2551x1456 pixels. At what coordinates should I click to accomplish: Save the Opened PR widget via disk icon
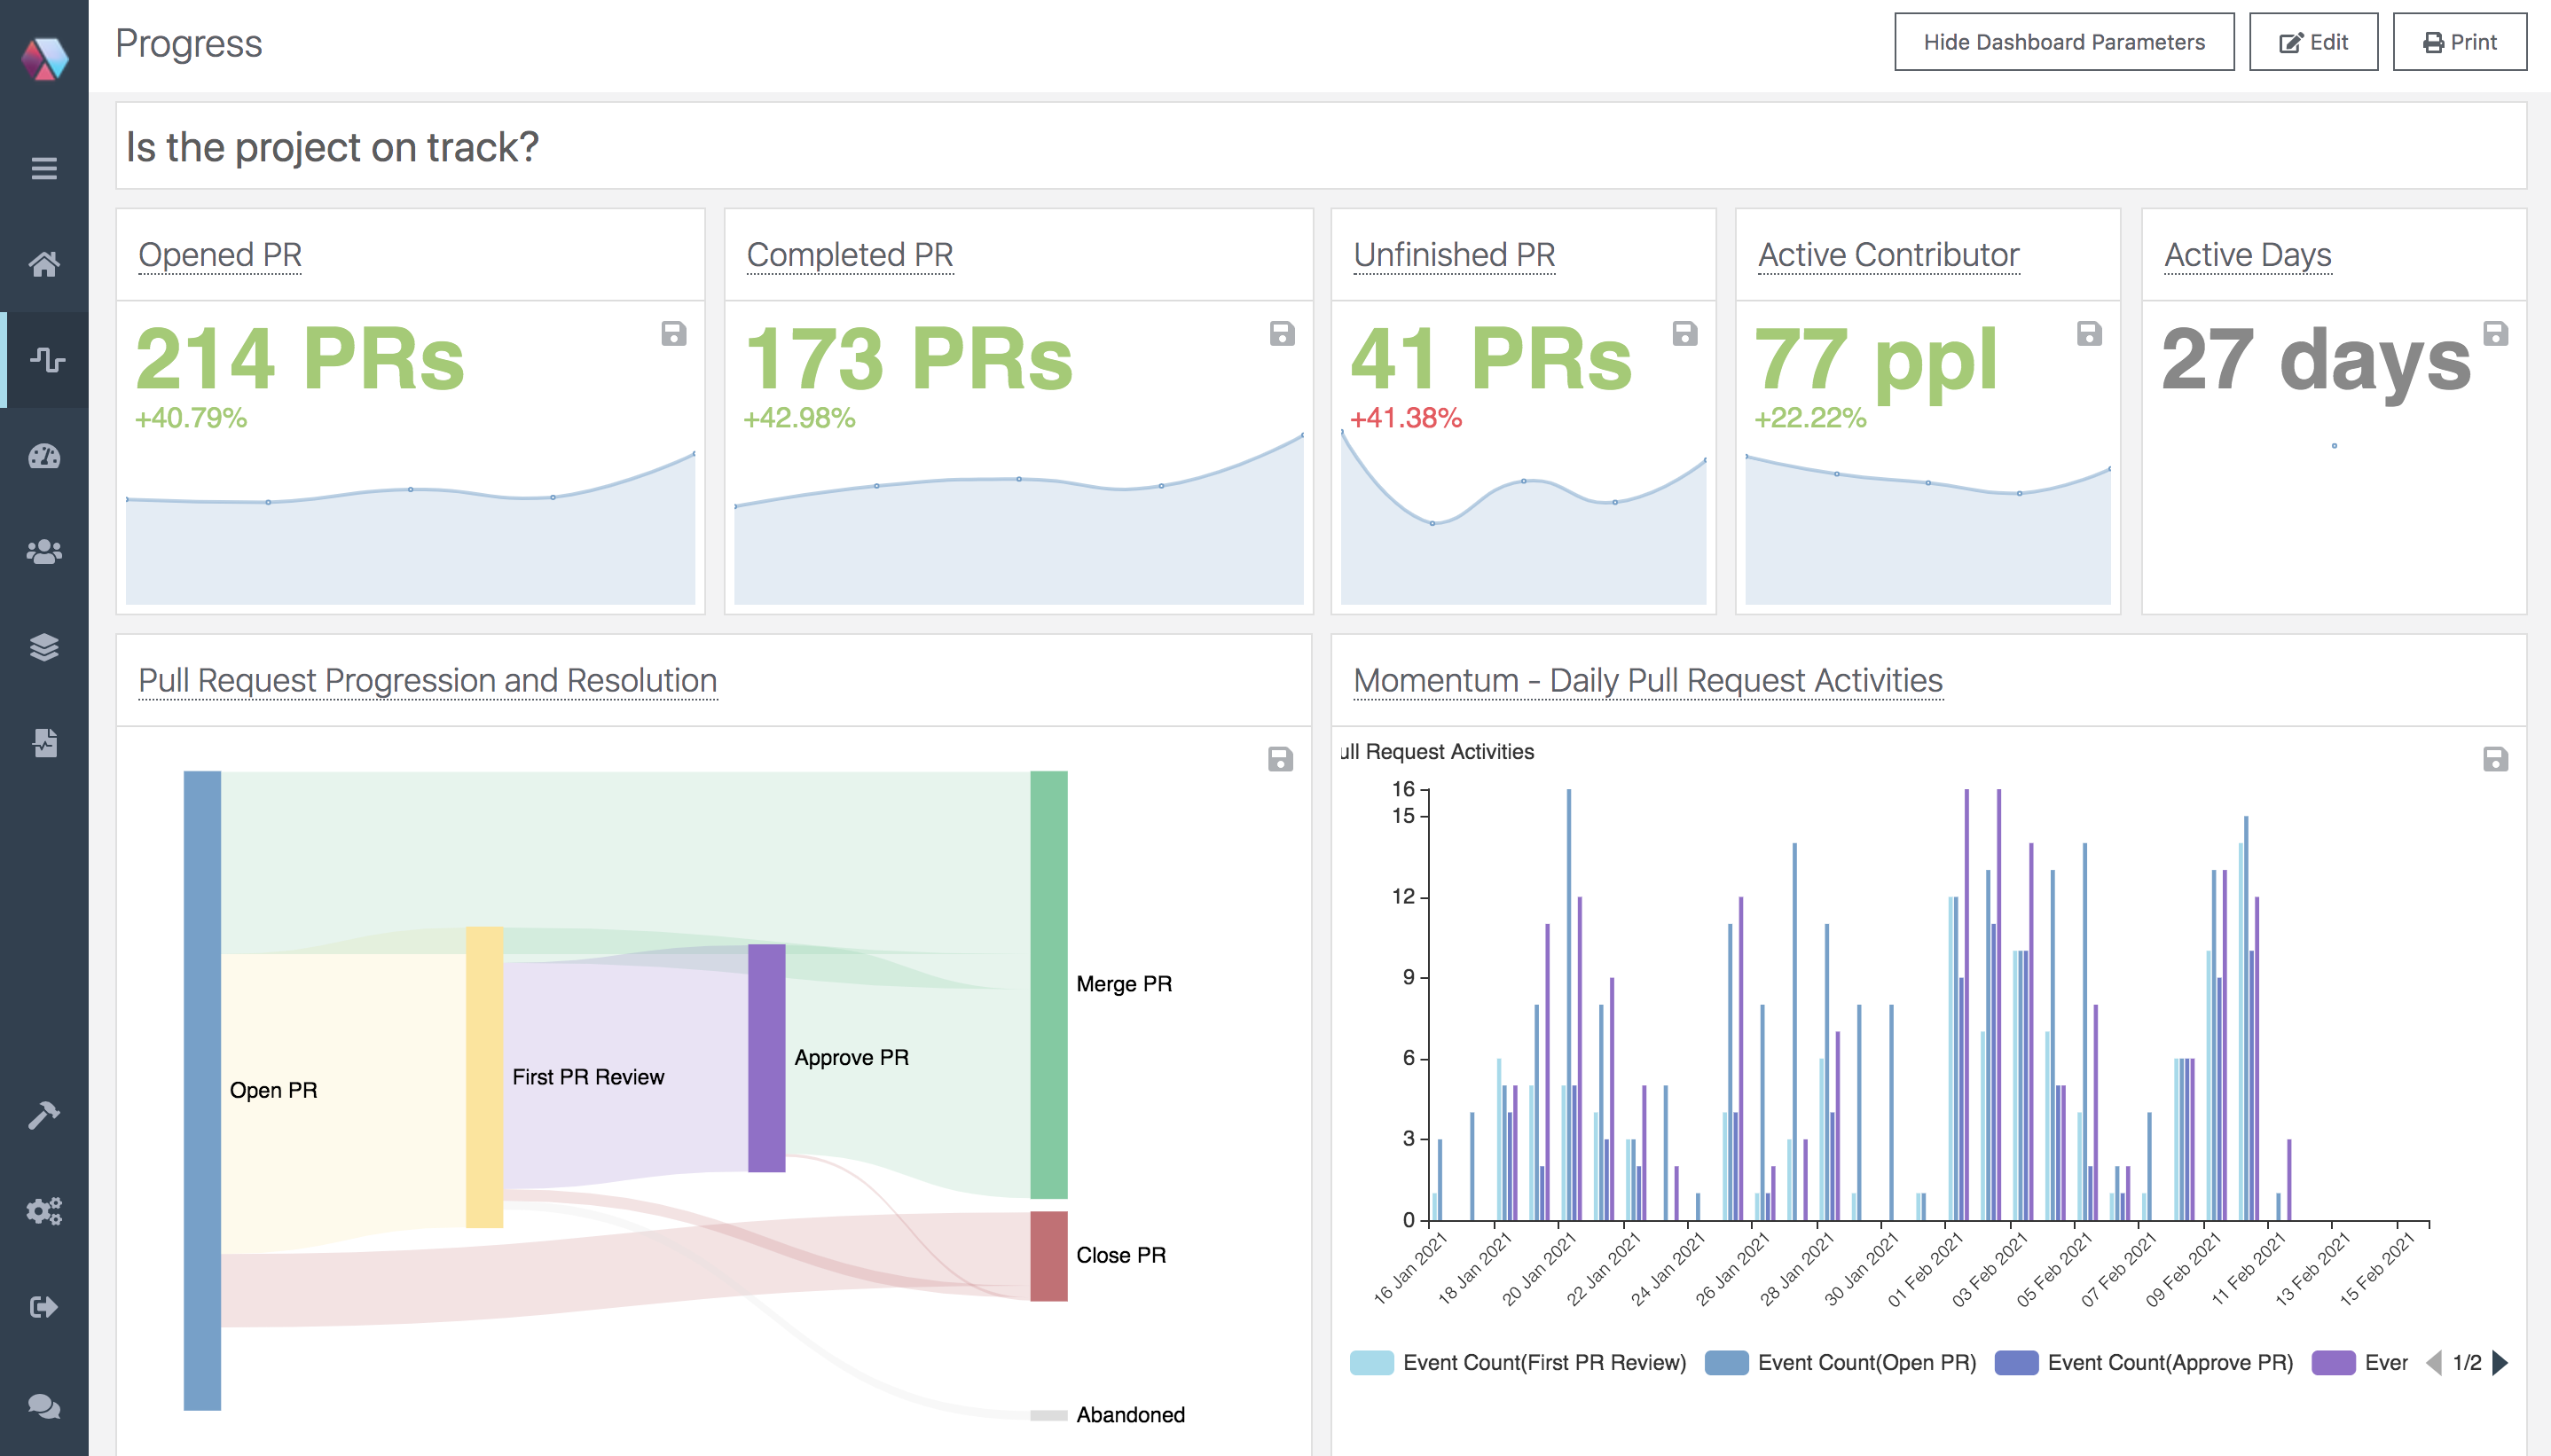coord(675,335)
